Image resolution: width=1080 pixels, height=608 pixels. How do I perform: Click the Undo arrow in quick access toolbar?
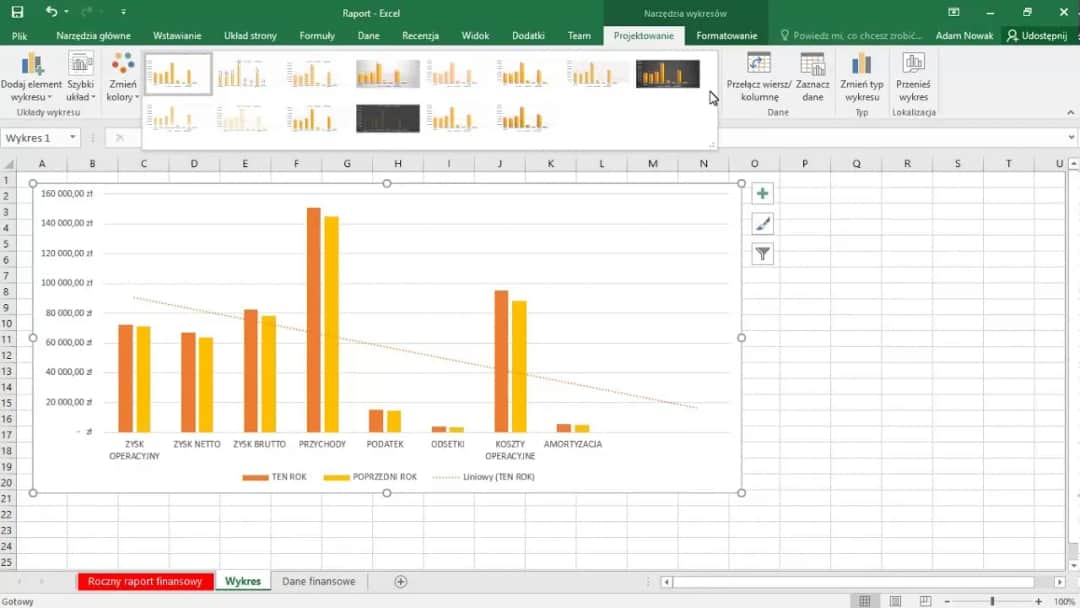tap(51, 12)
